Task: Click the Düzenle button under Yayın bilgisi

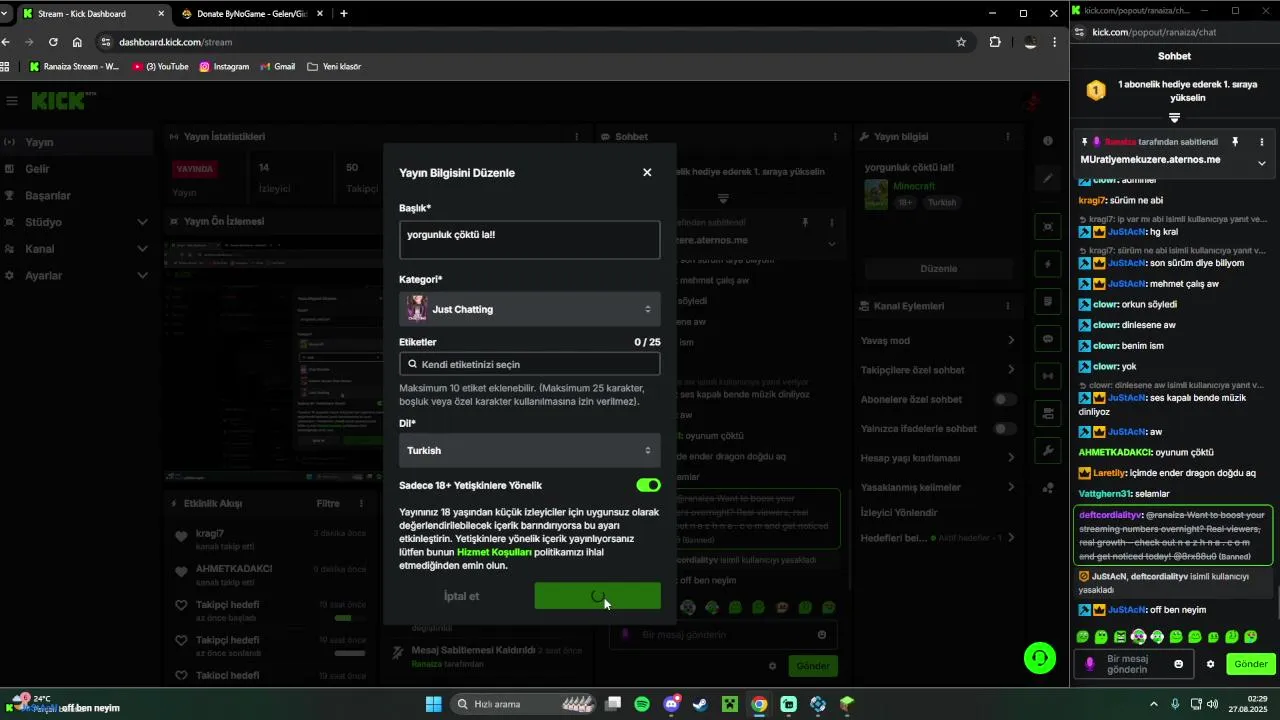Action: [938, 269]
